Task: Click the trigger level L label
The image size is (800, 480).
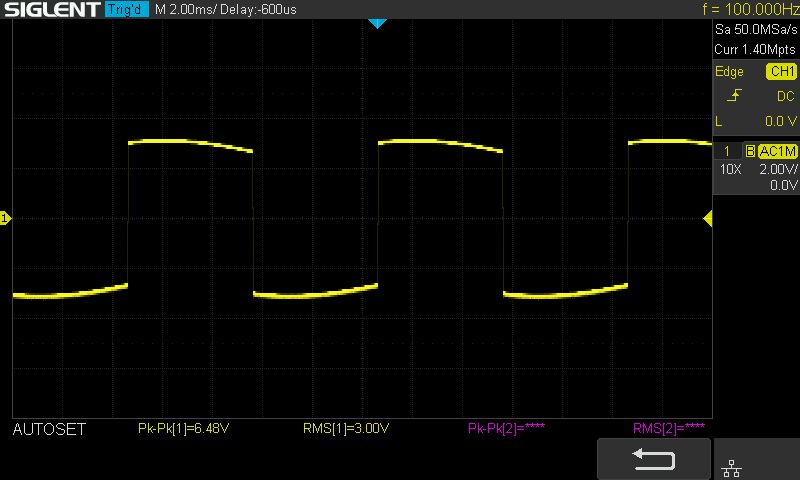Action: 718,121
